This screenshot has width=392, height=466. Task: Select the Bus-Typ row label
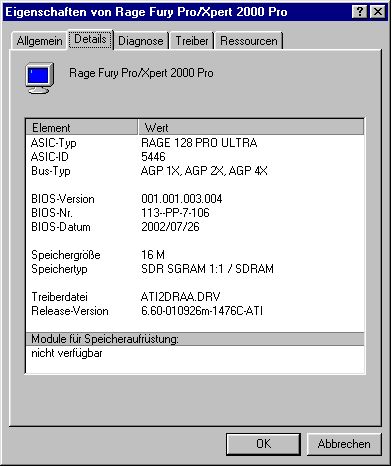point(51,171)
